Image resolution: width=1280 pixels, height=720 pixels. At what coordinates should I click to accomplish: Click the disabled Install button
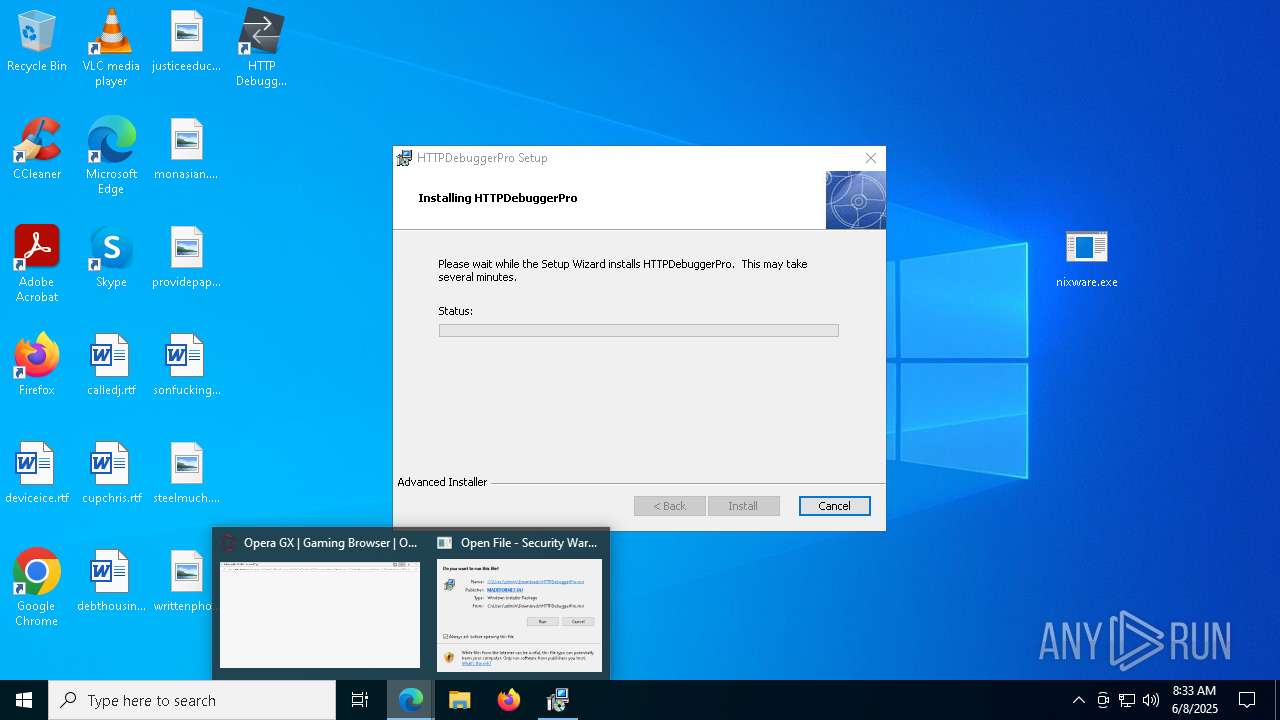click(x=743, y=506)
